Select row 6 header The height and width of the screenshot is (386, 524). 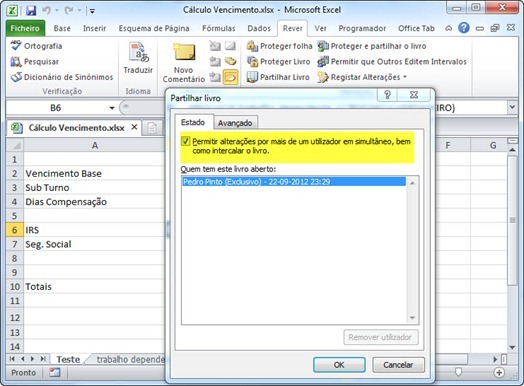[x=14, y=230]
